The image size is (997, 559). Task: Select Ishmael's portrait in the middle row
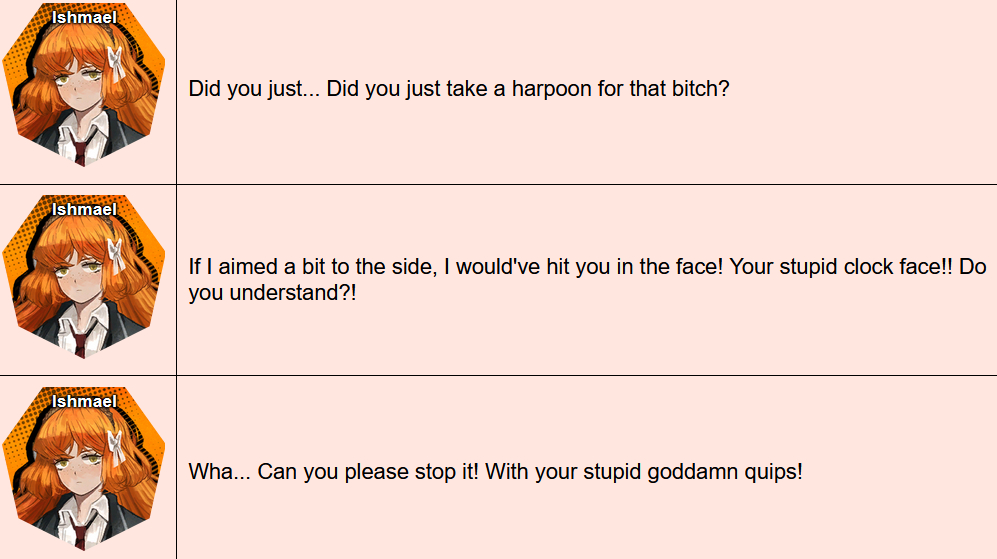(x=84, y=277)
